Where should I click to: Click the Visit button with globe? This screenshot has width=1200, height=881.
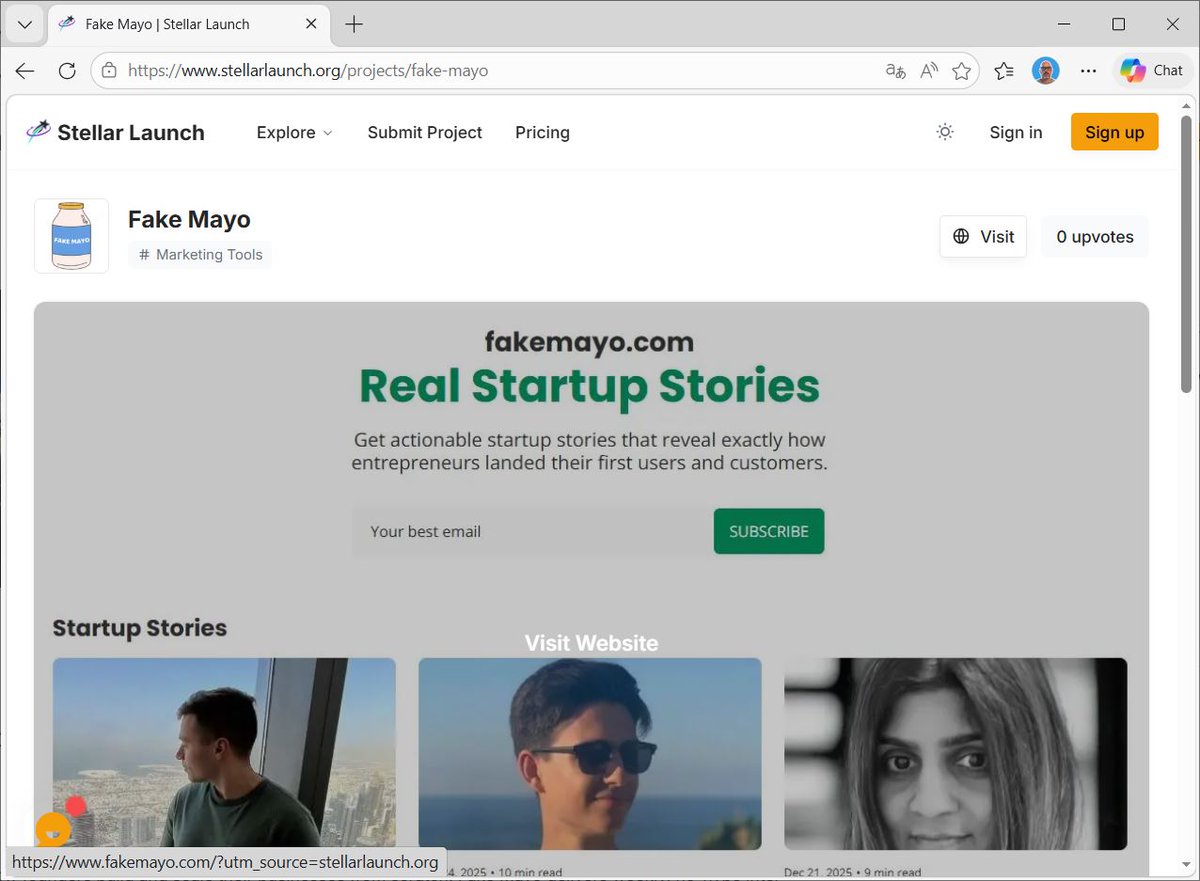(x=983, y=237)
